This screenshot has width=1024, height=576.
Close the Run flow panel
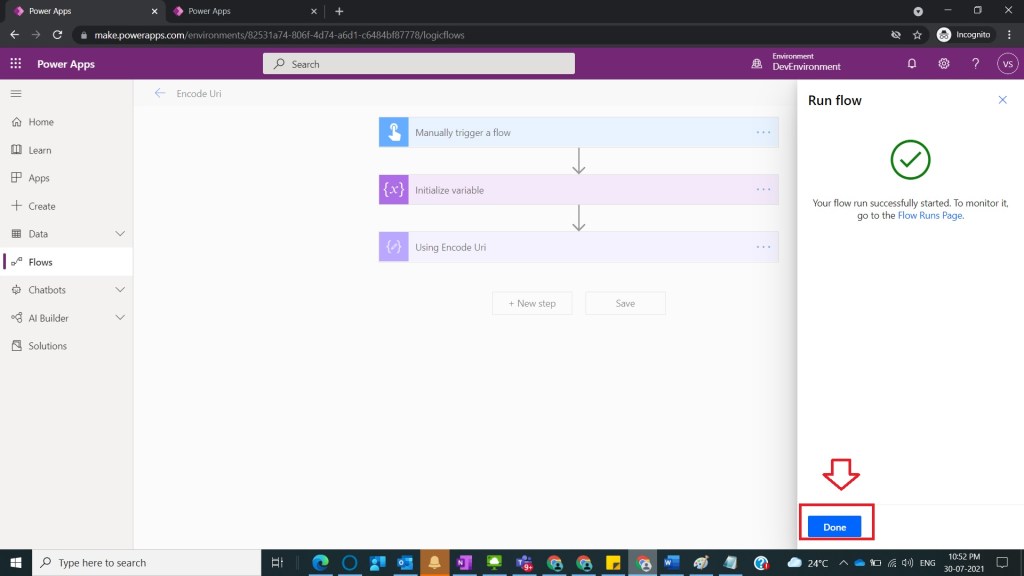tap(1002, 100)
